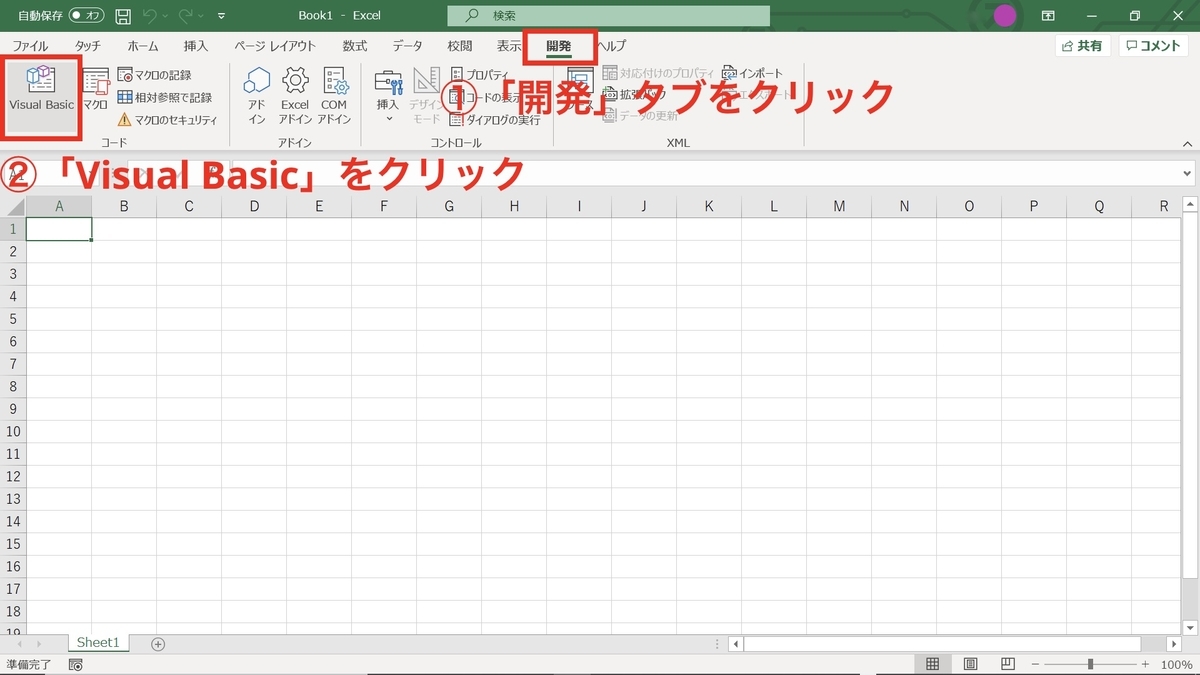
Task: Click the macro recording status bar icon
Action: point(76,665)
